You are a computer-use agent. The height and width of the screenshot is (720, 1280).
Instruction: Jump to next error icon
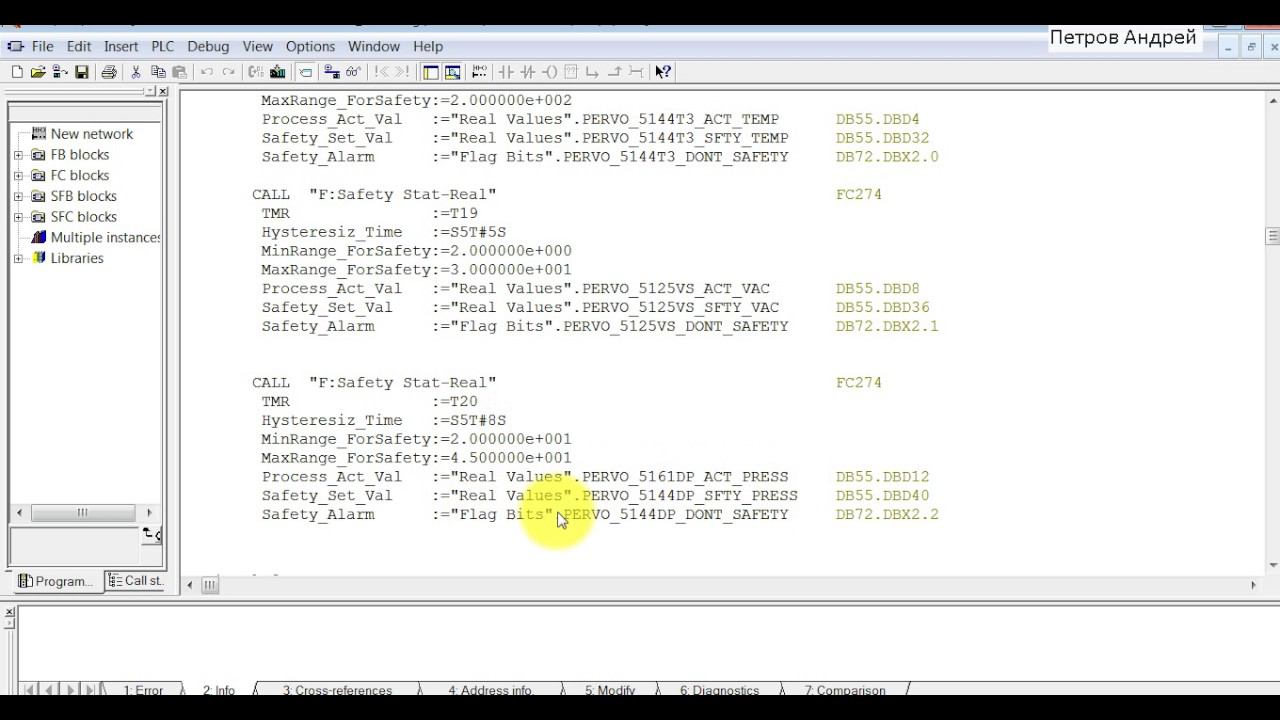(402, 72)
